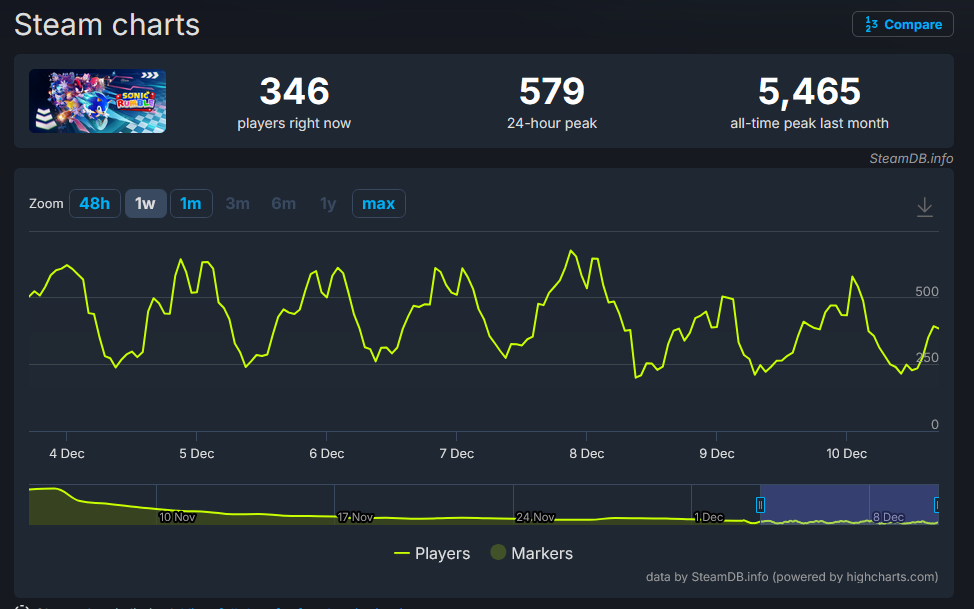Screen dimensions: 974x609
Task: Click the 4 Dec axis label
Action: 66,454
